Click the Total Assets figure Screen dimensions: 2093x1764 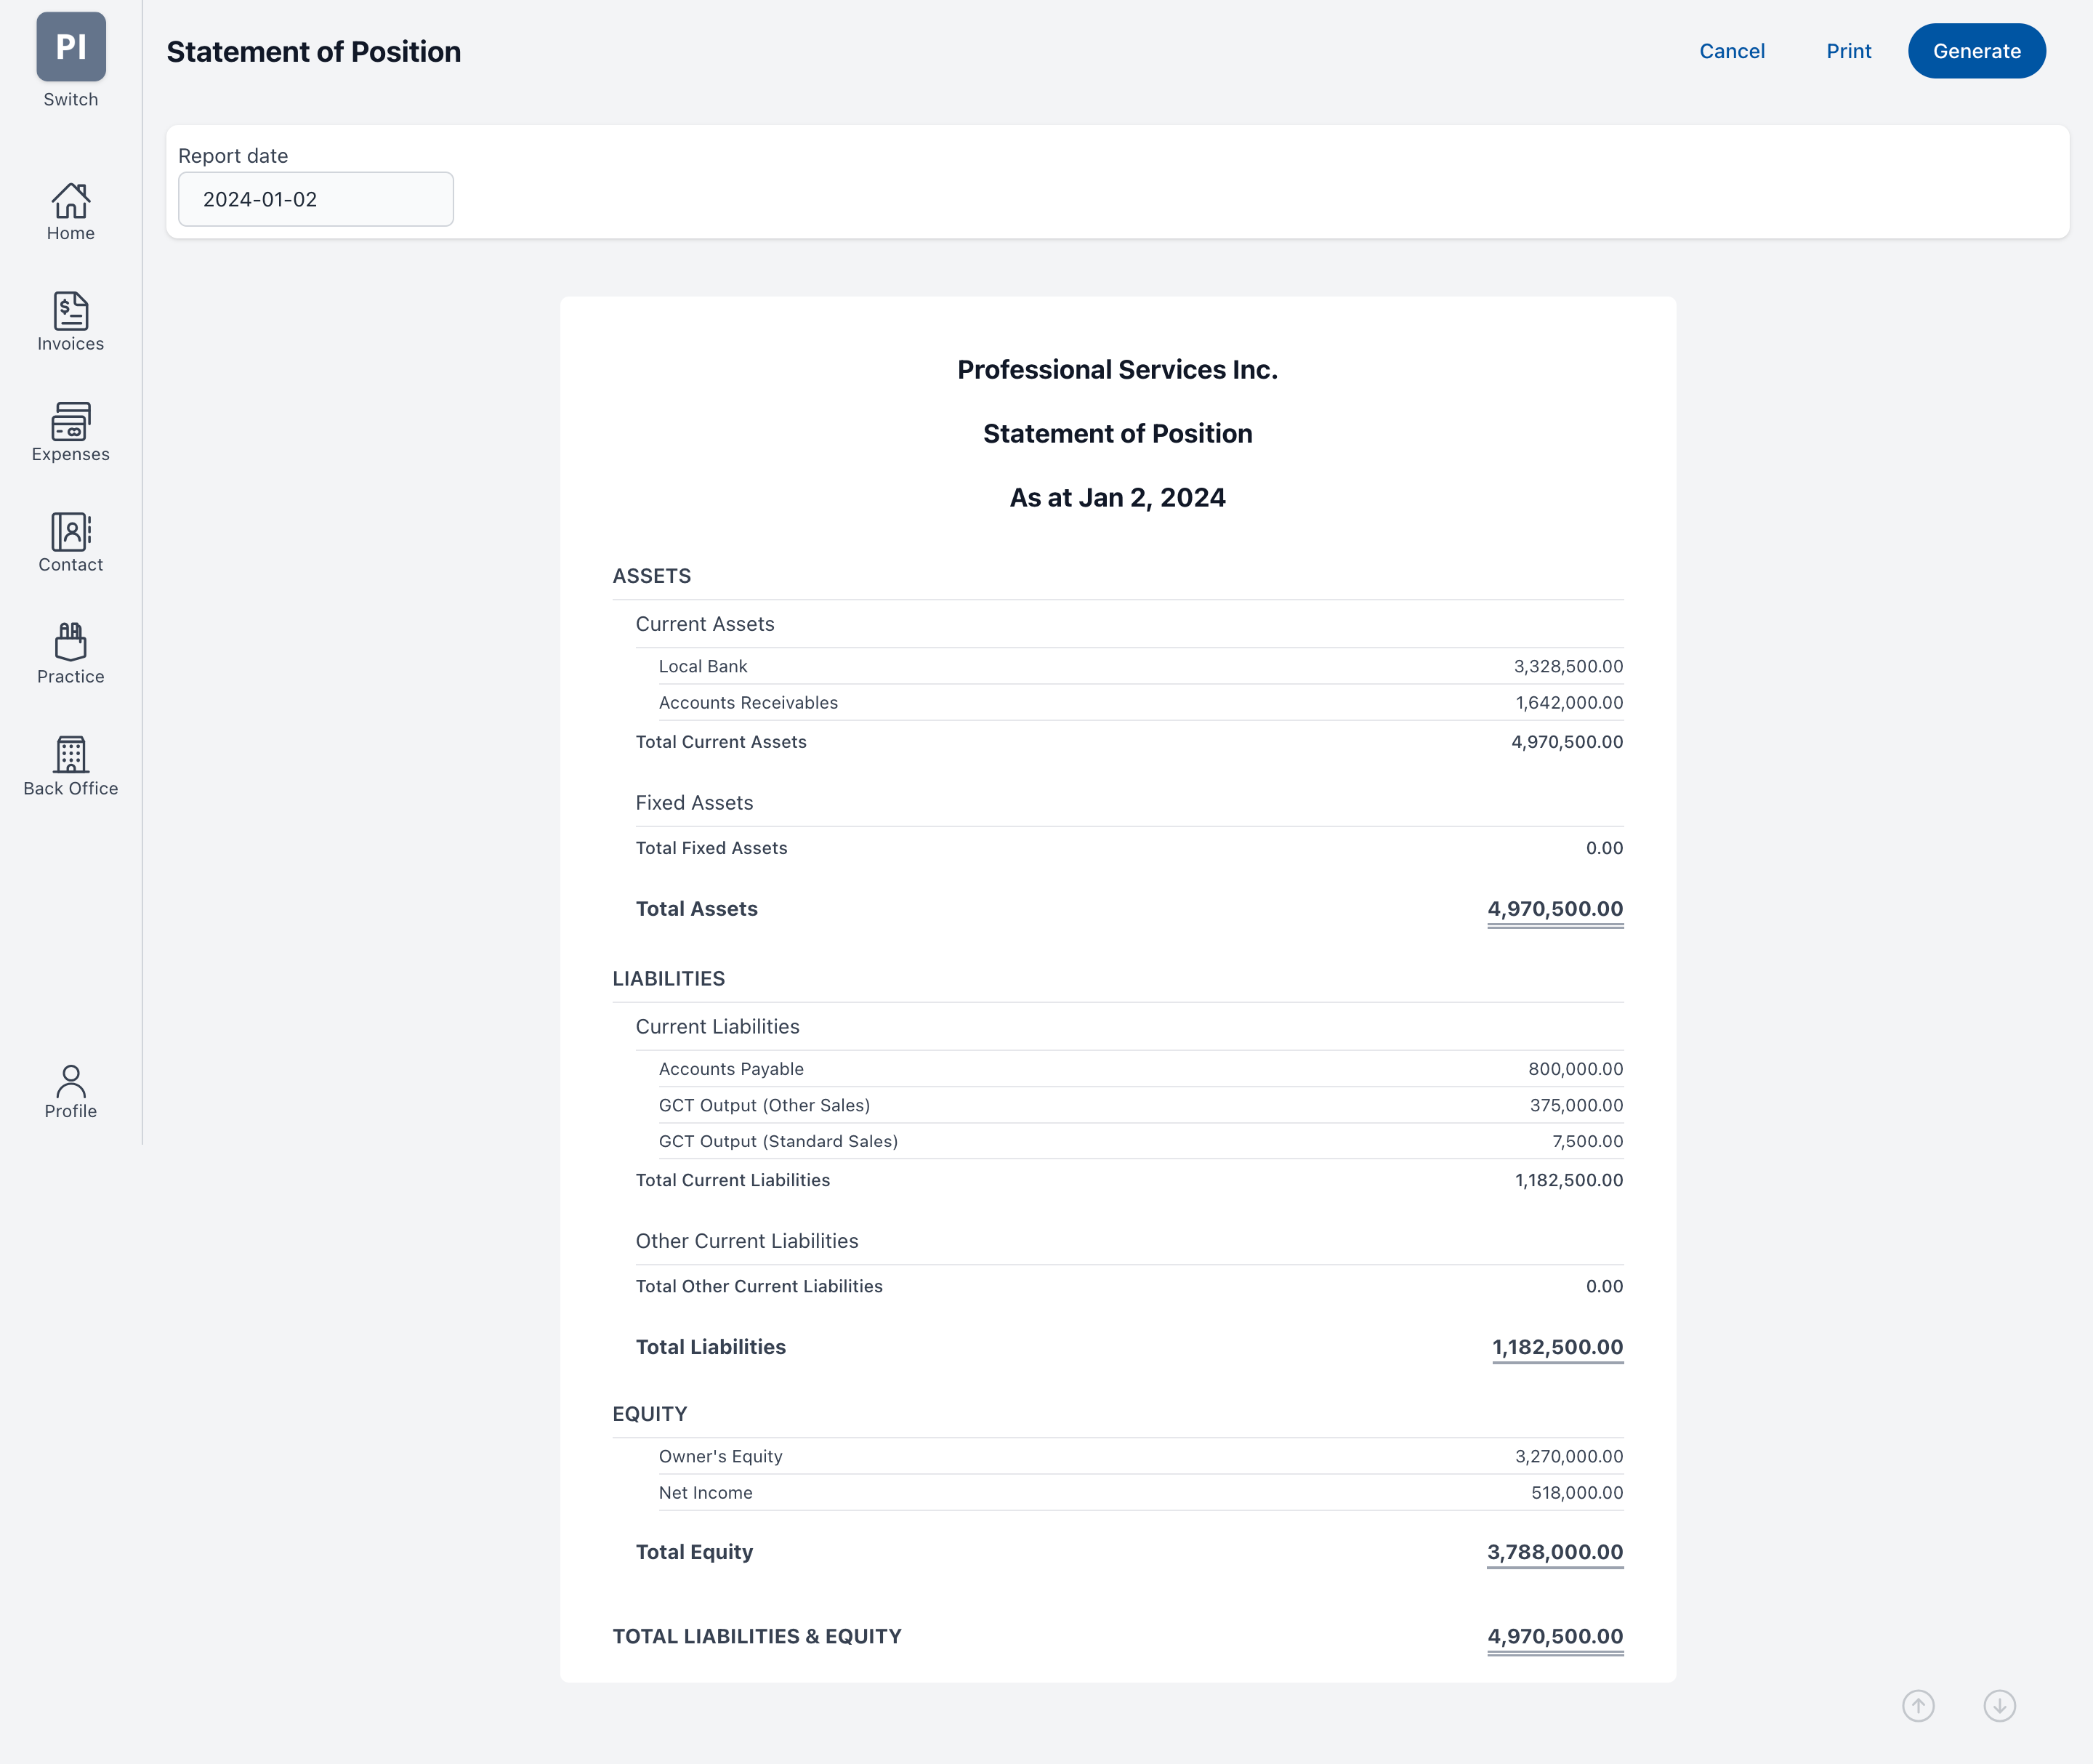[x=1555, y=909]
